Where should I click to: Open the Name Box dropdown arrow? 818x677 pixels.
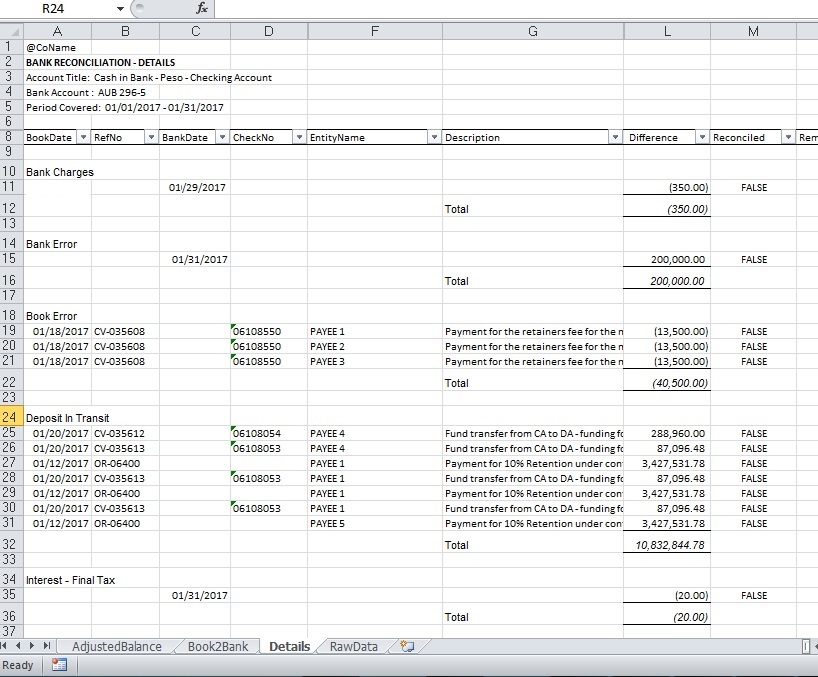[x=120, y=9]
